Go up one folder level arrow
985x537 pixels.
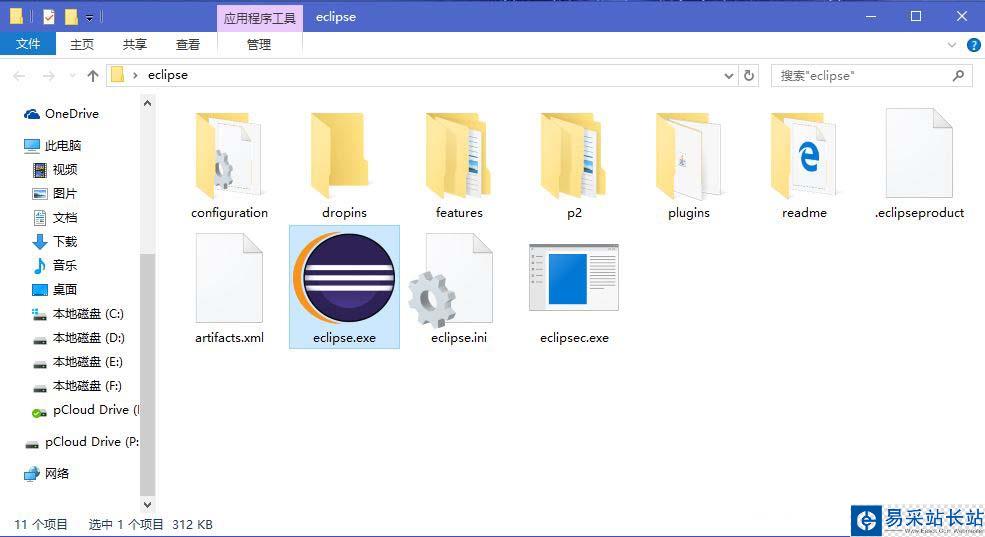(93, 76)
